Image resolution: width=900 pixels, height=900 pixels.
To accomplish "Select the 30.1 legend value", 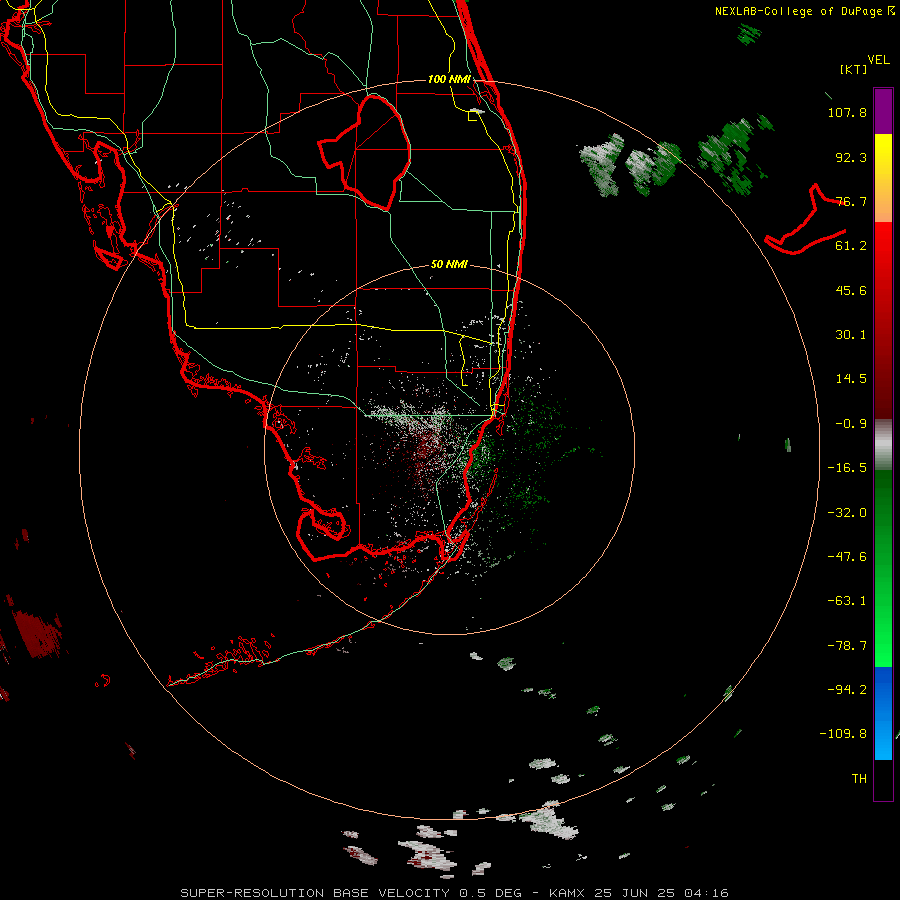I will [851, 335].
